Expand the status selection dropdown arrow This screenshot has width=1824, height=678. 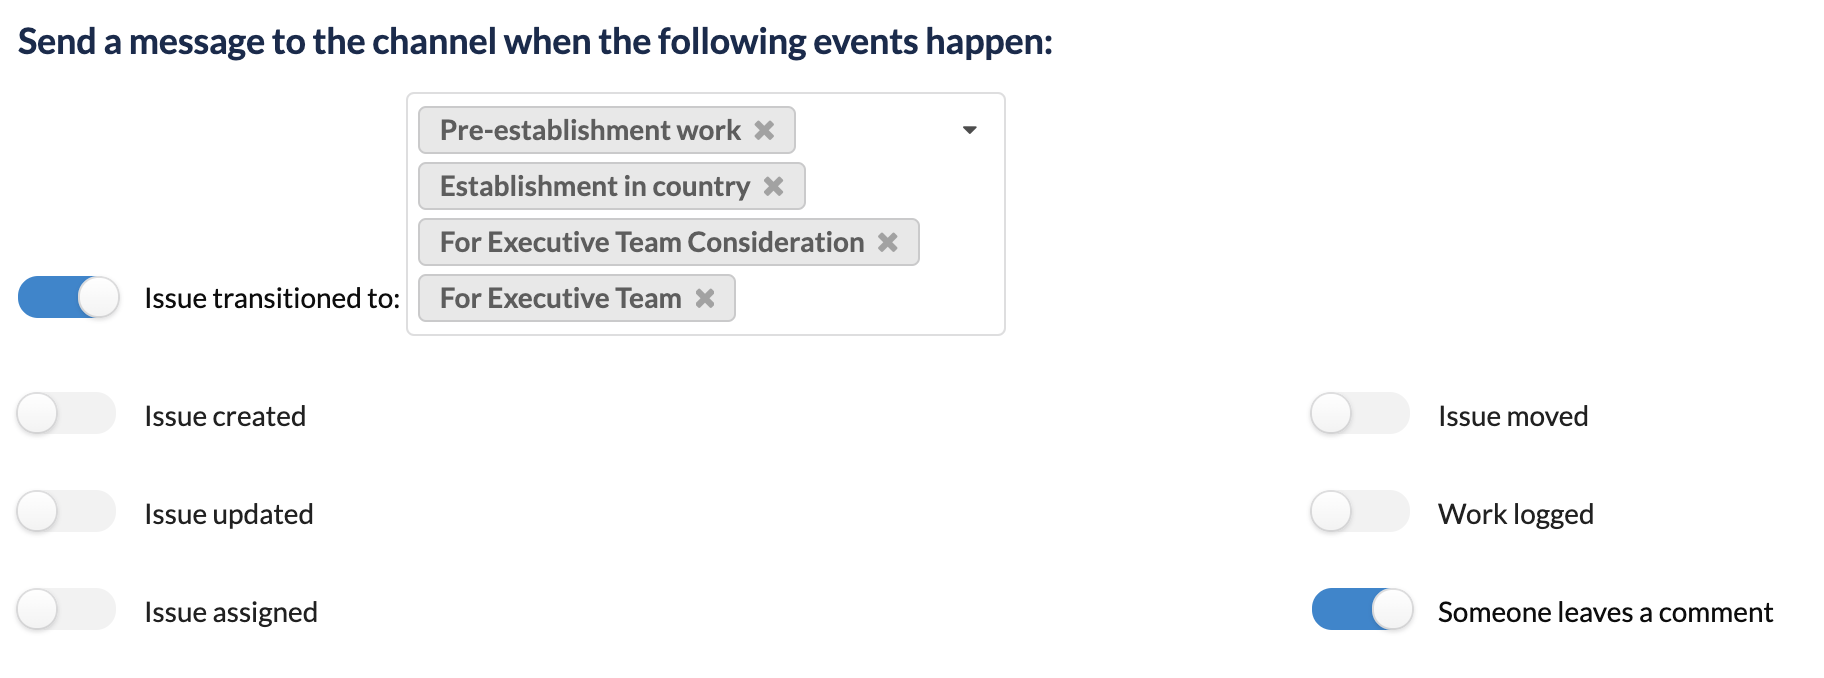[x=967, y=129]
